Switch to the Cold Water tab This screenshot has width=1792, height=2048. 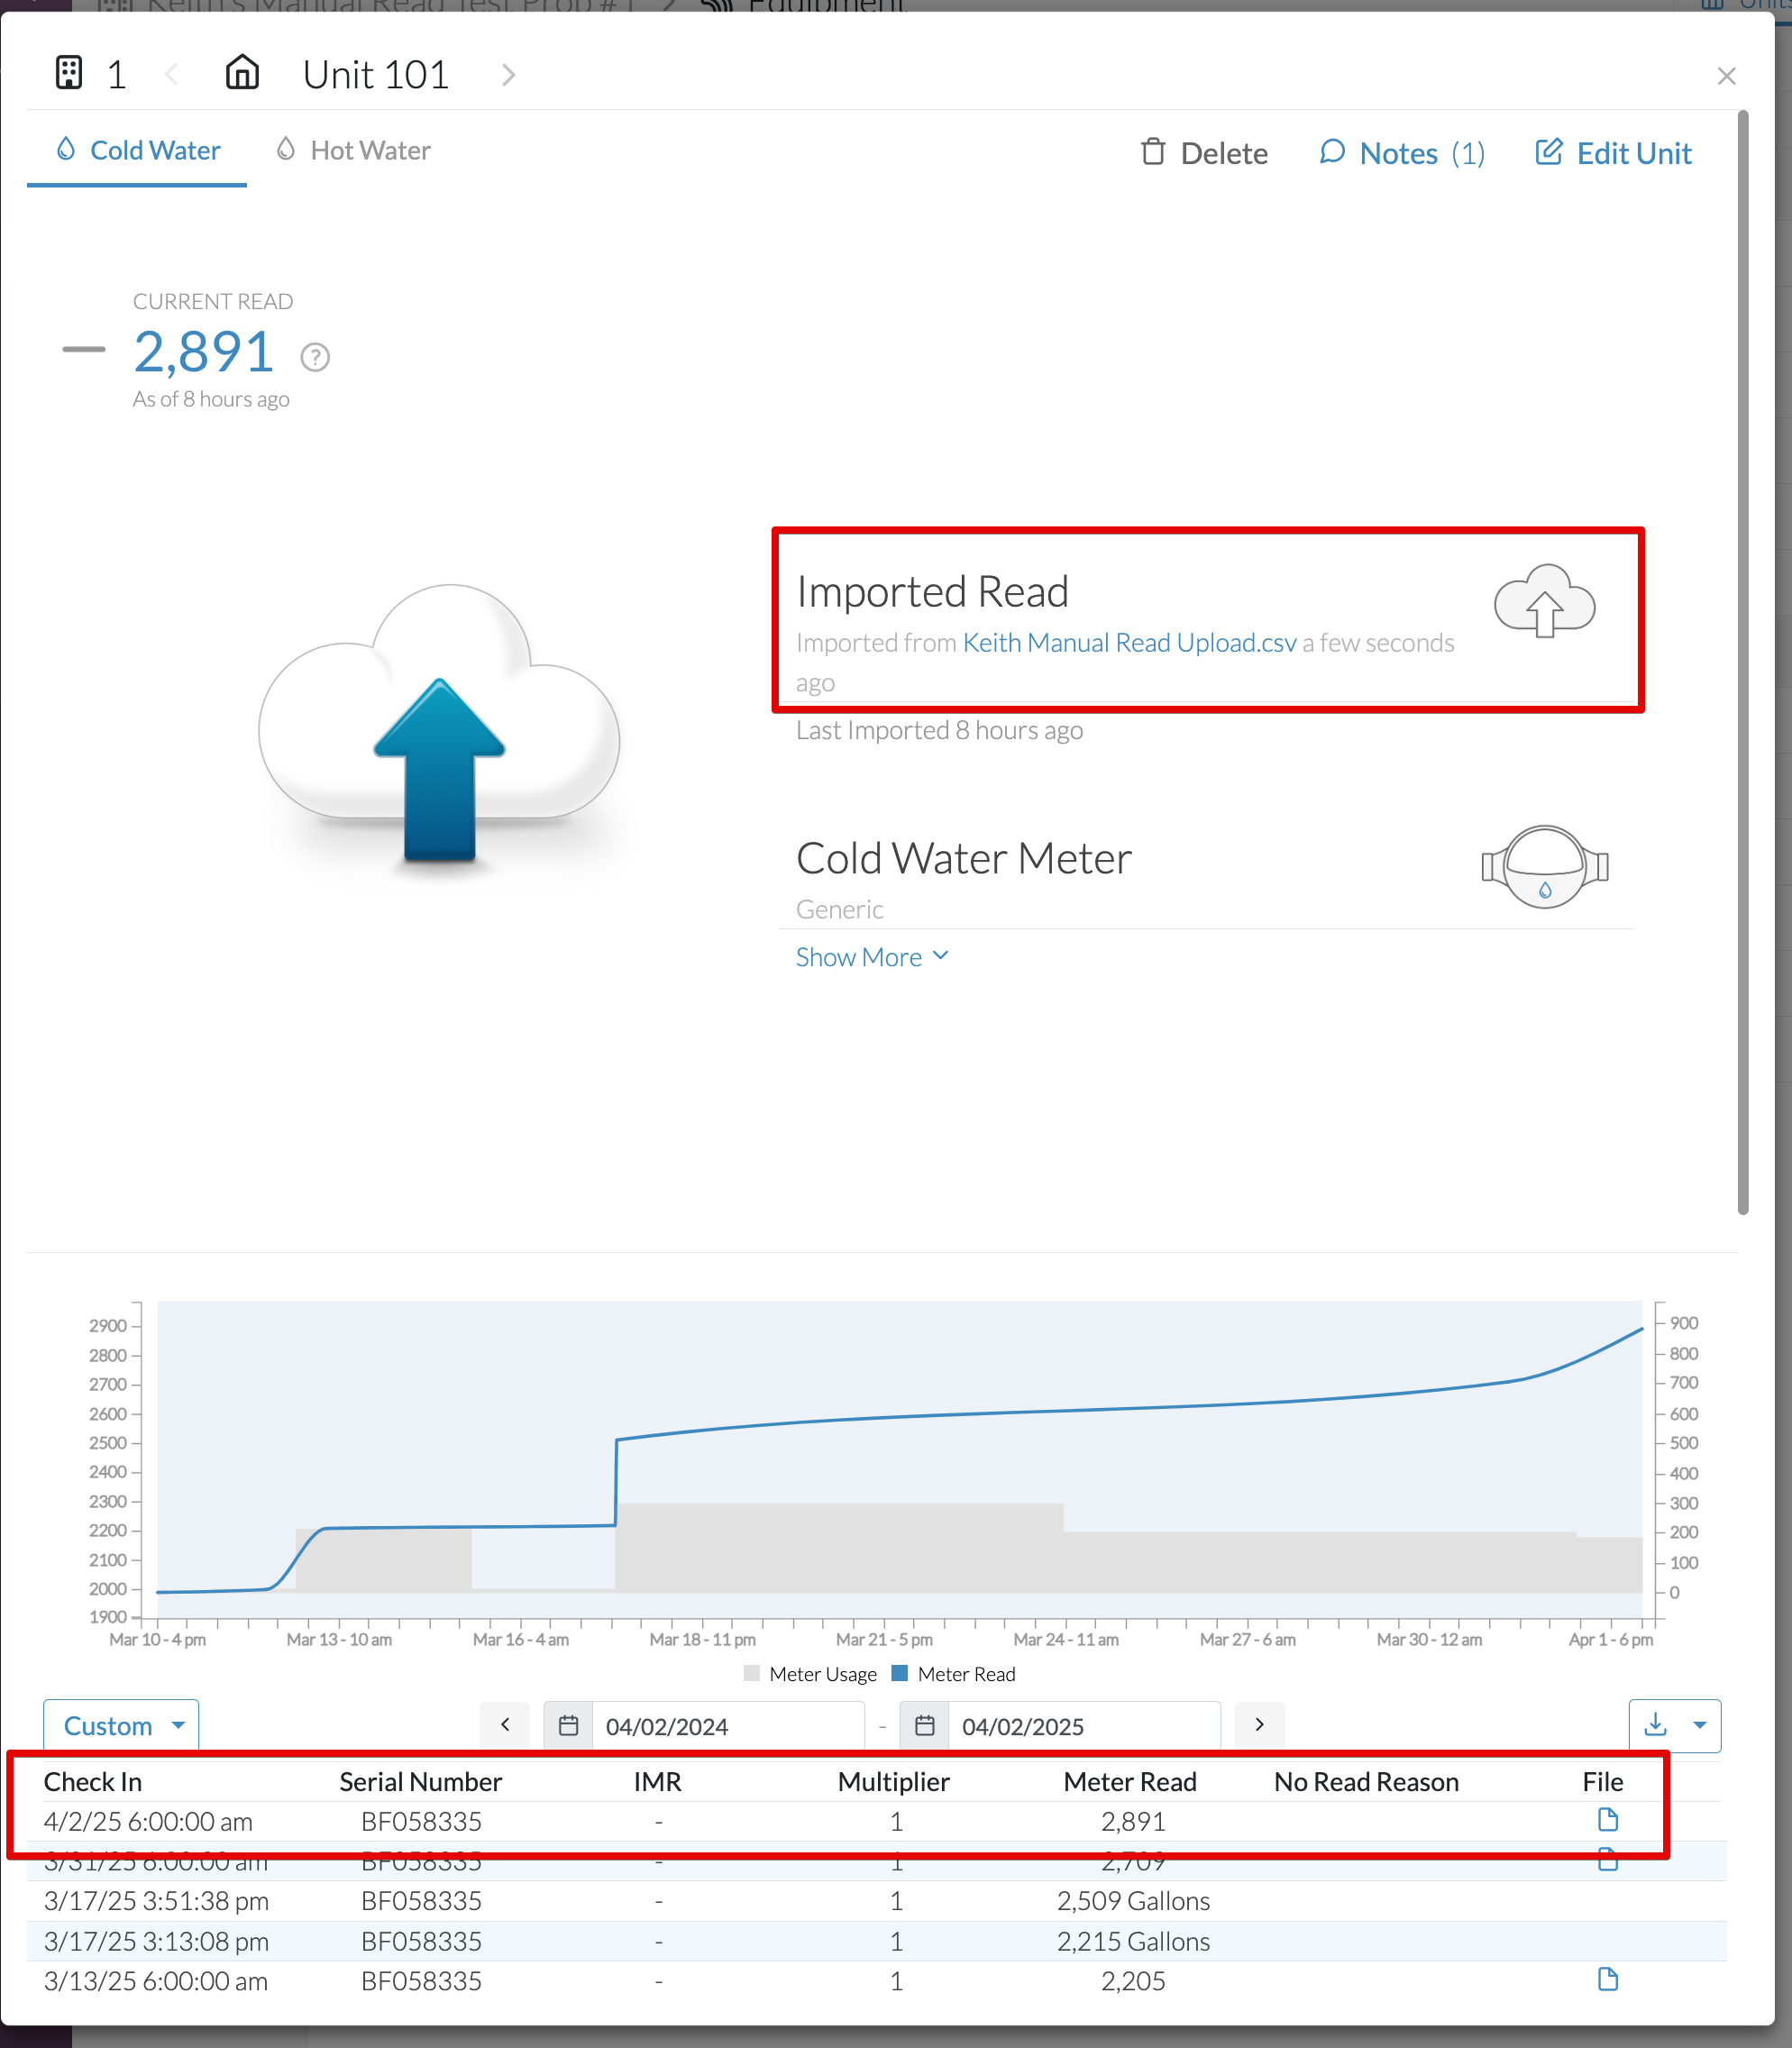point(138,151)
